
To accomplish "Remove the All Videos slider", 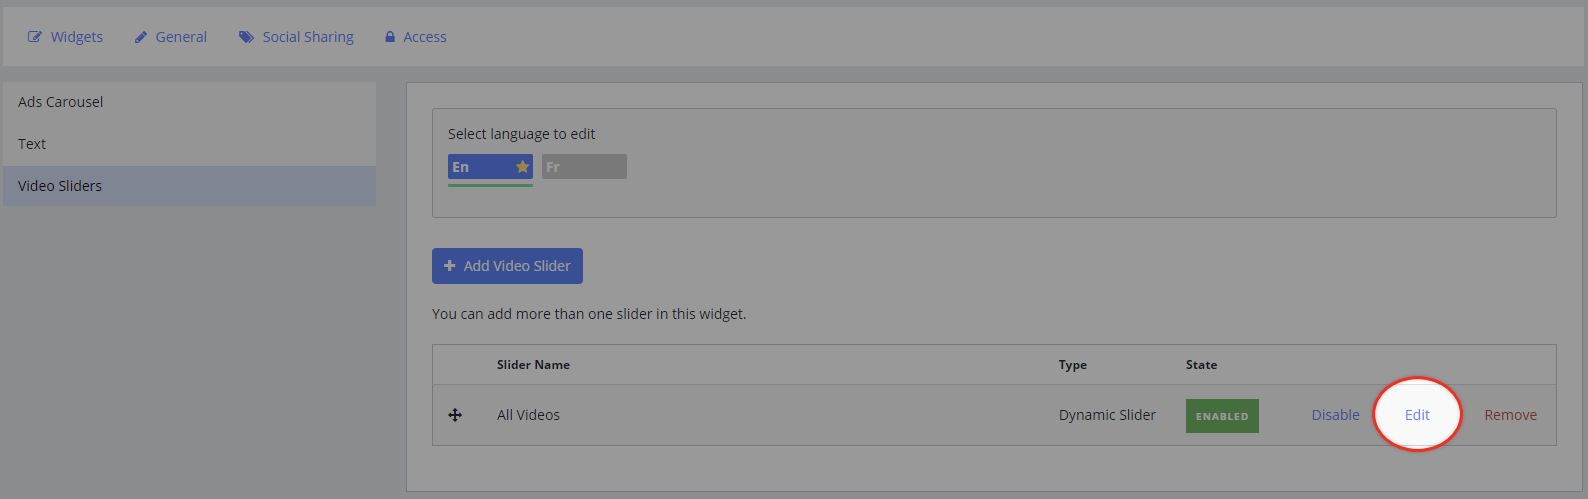I will point(1510,415).
